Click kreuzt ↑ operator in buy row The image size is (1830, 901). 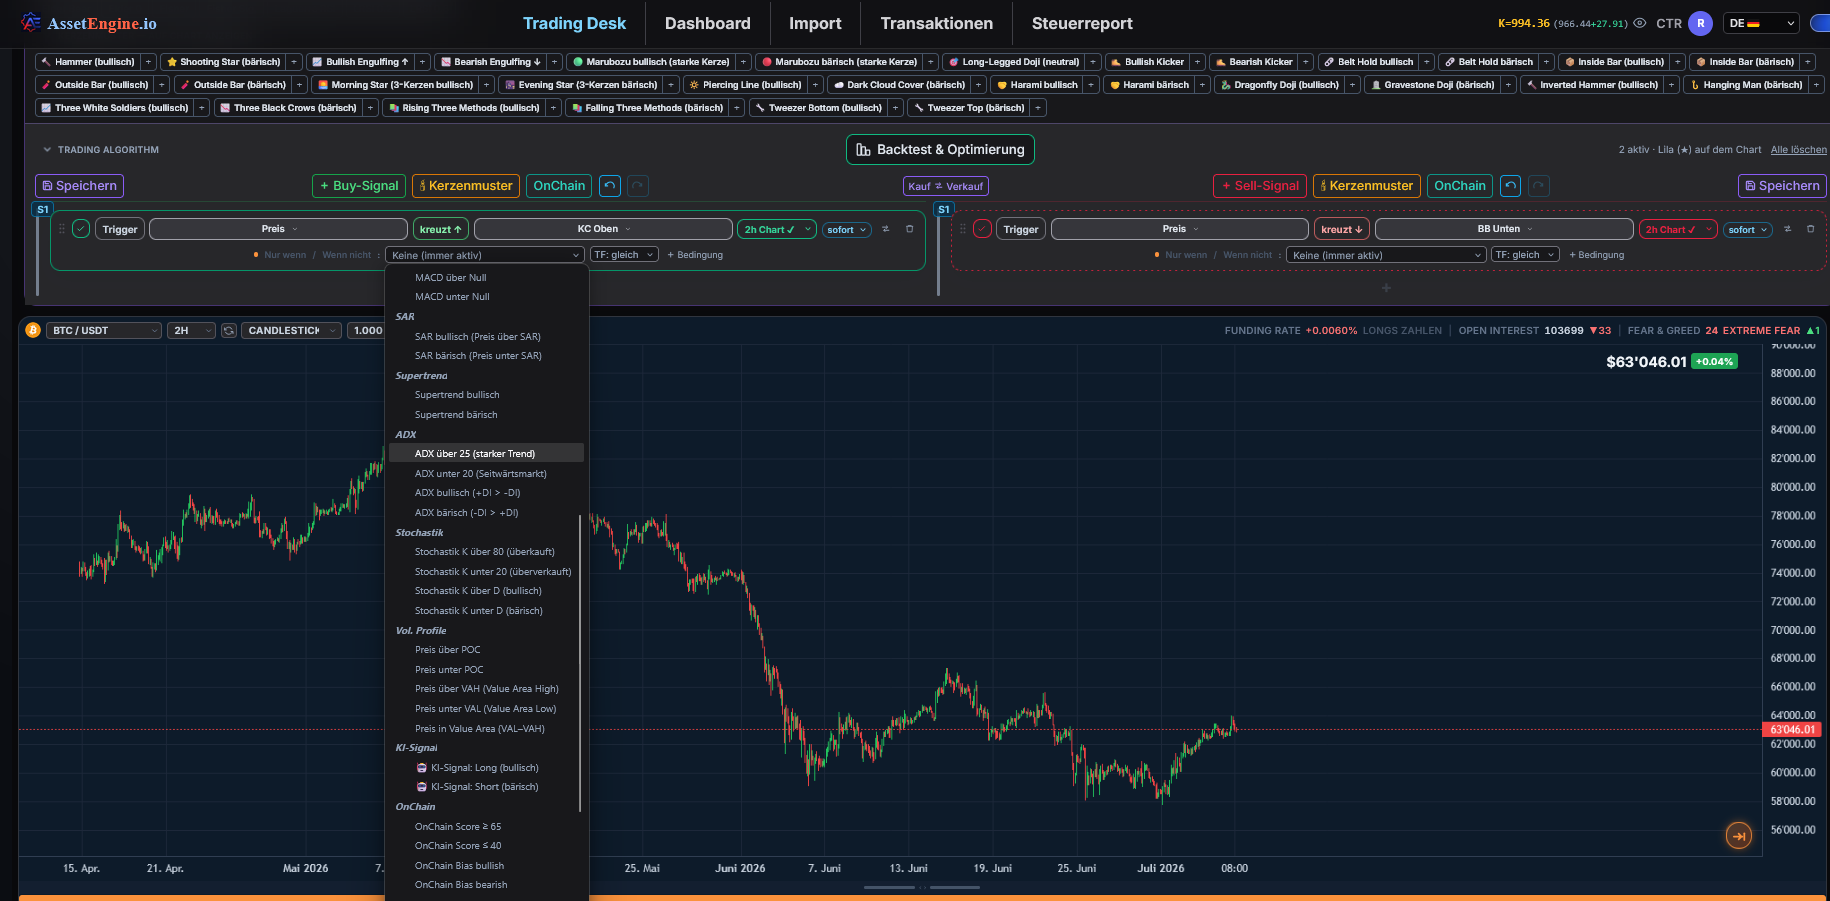pos(440,229)
